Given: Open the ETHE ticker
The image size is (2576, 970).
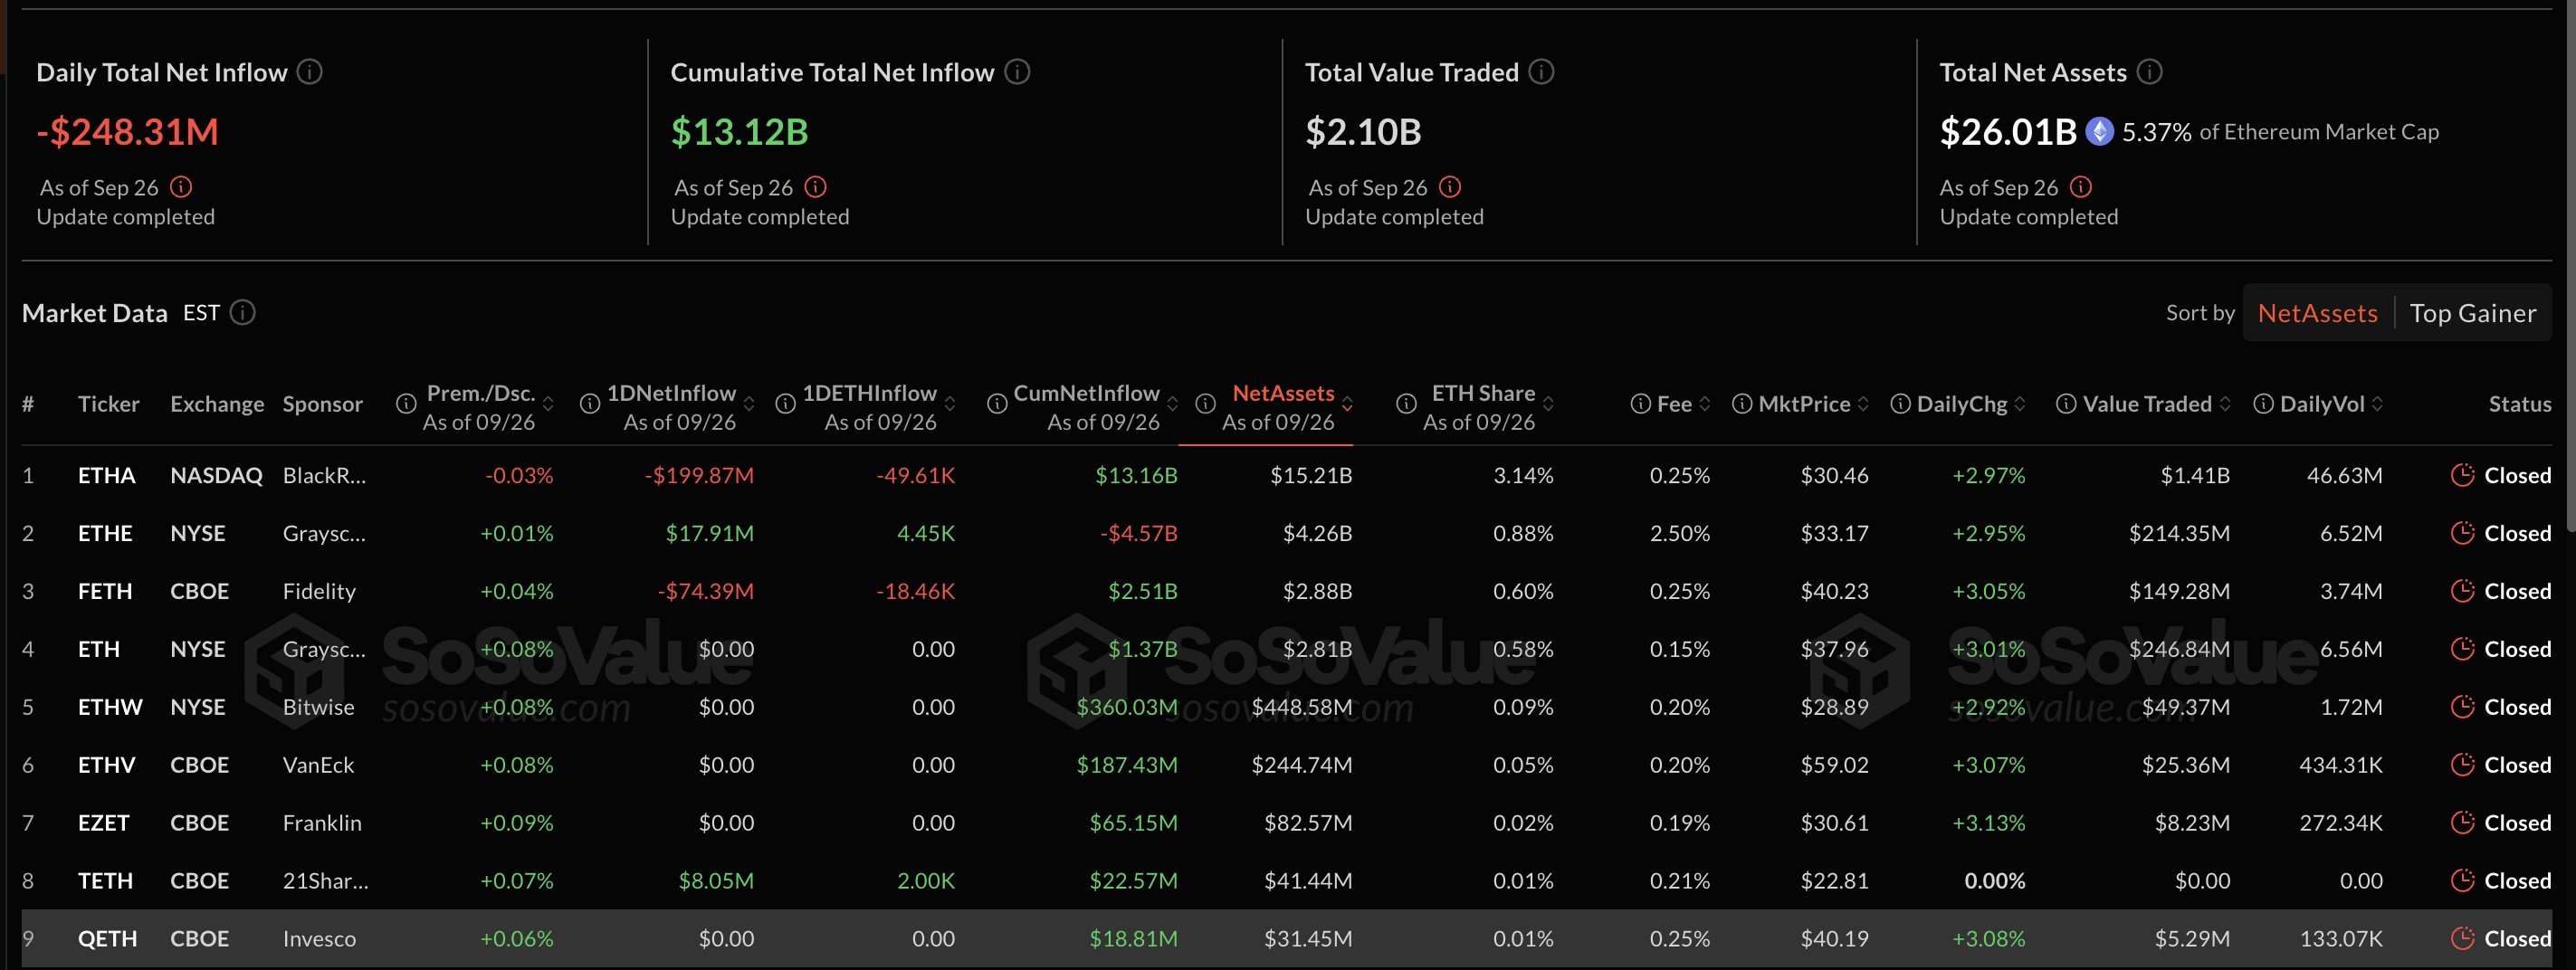Looking at the screenshot, I should point(105,533).
